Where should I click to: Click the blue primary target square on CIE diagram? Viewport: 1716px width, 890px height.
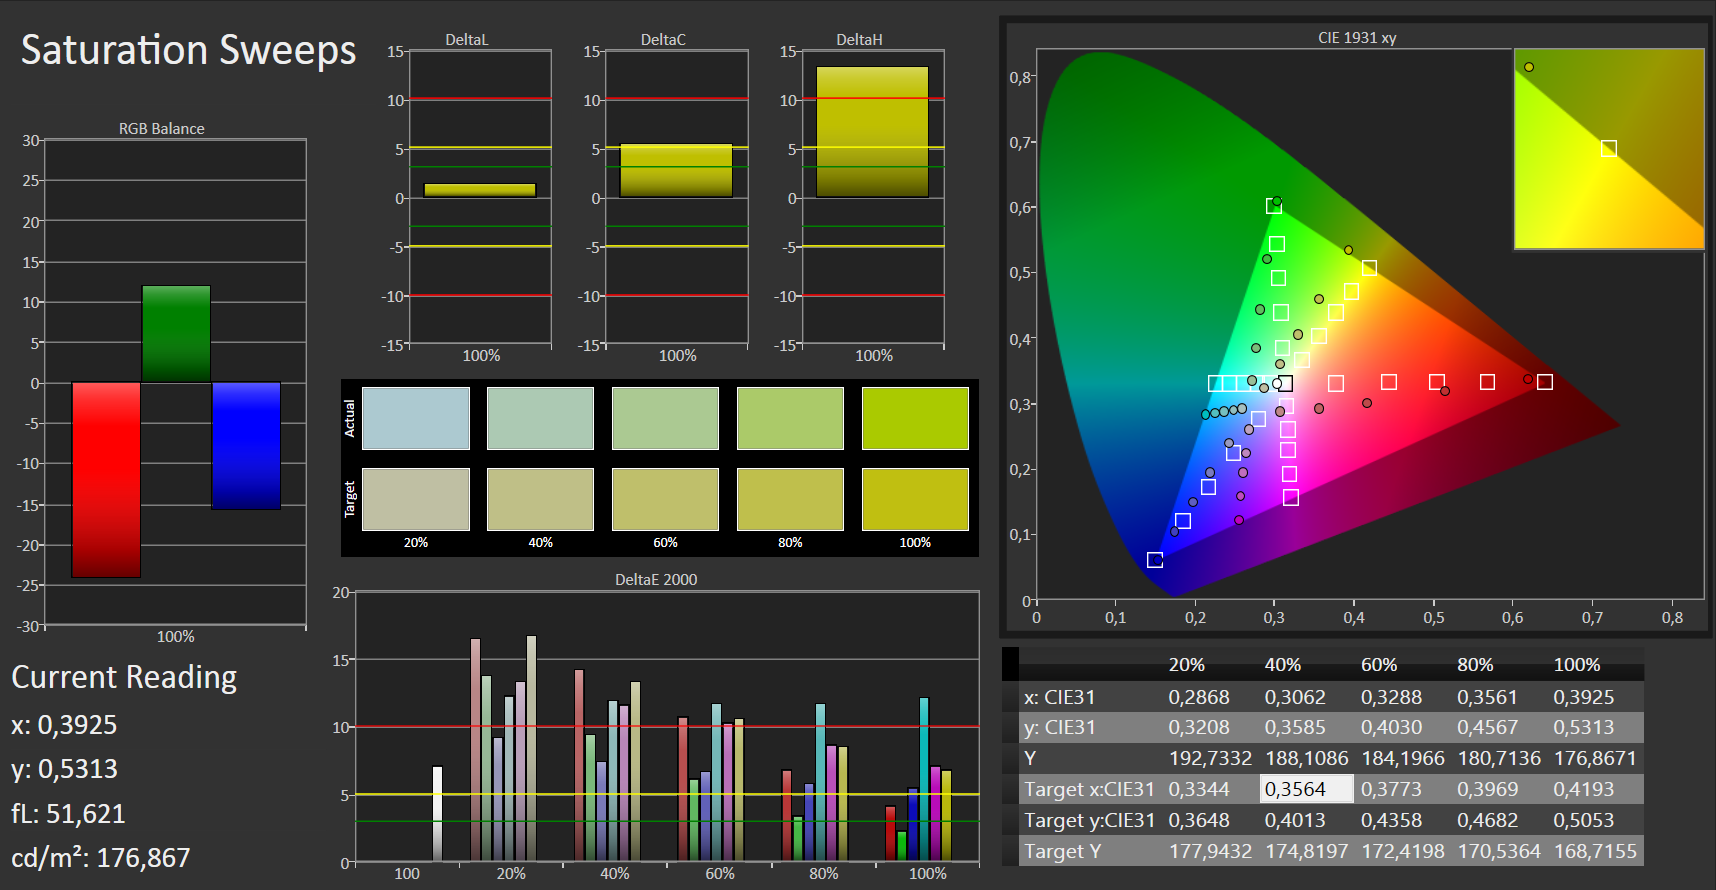coord(1155,560)
